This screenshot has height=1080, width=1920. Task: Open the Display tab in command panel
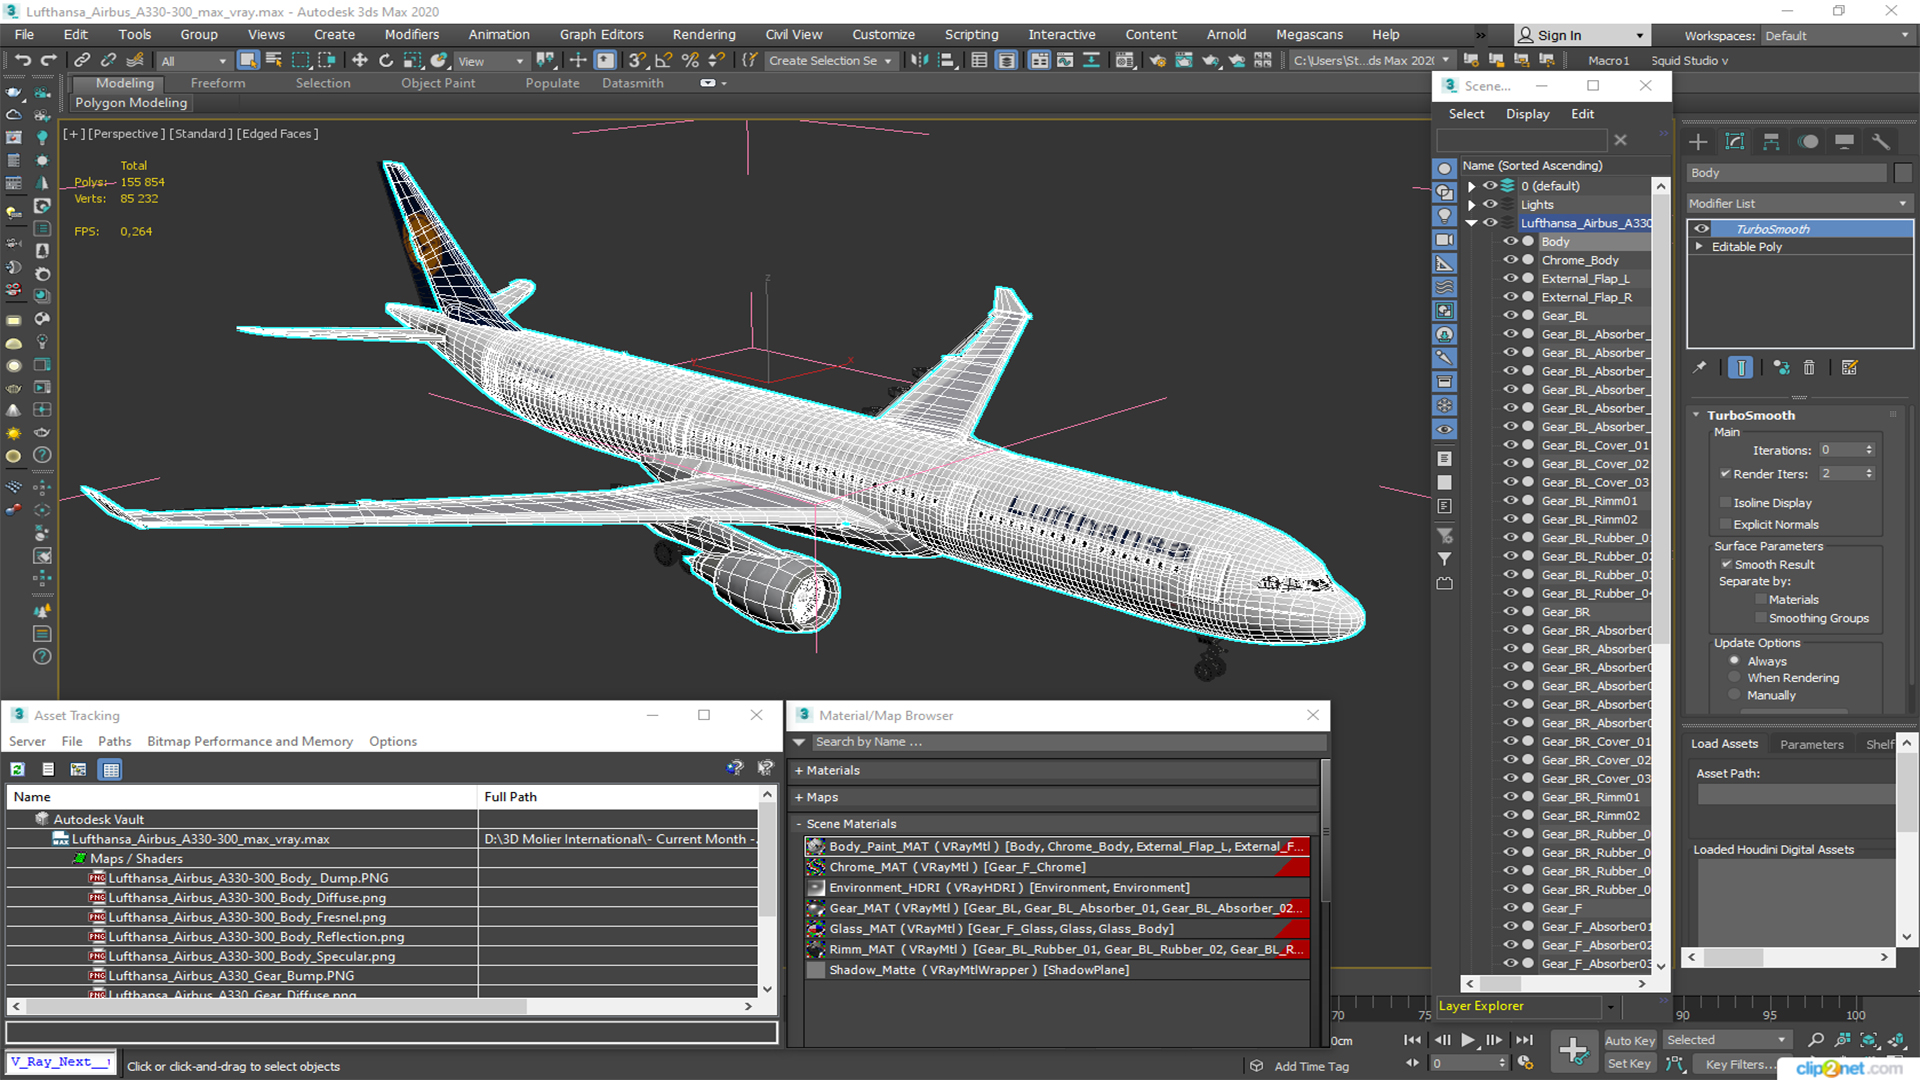1845,141
